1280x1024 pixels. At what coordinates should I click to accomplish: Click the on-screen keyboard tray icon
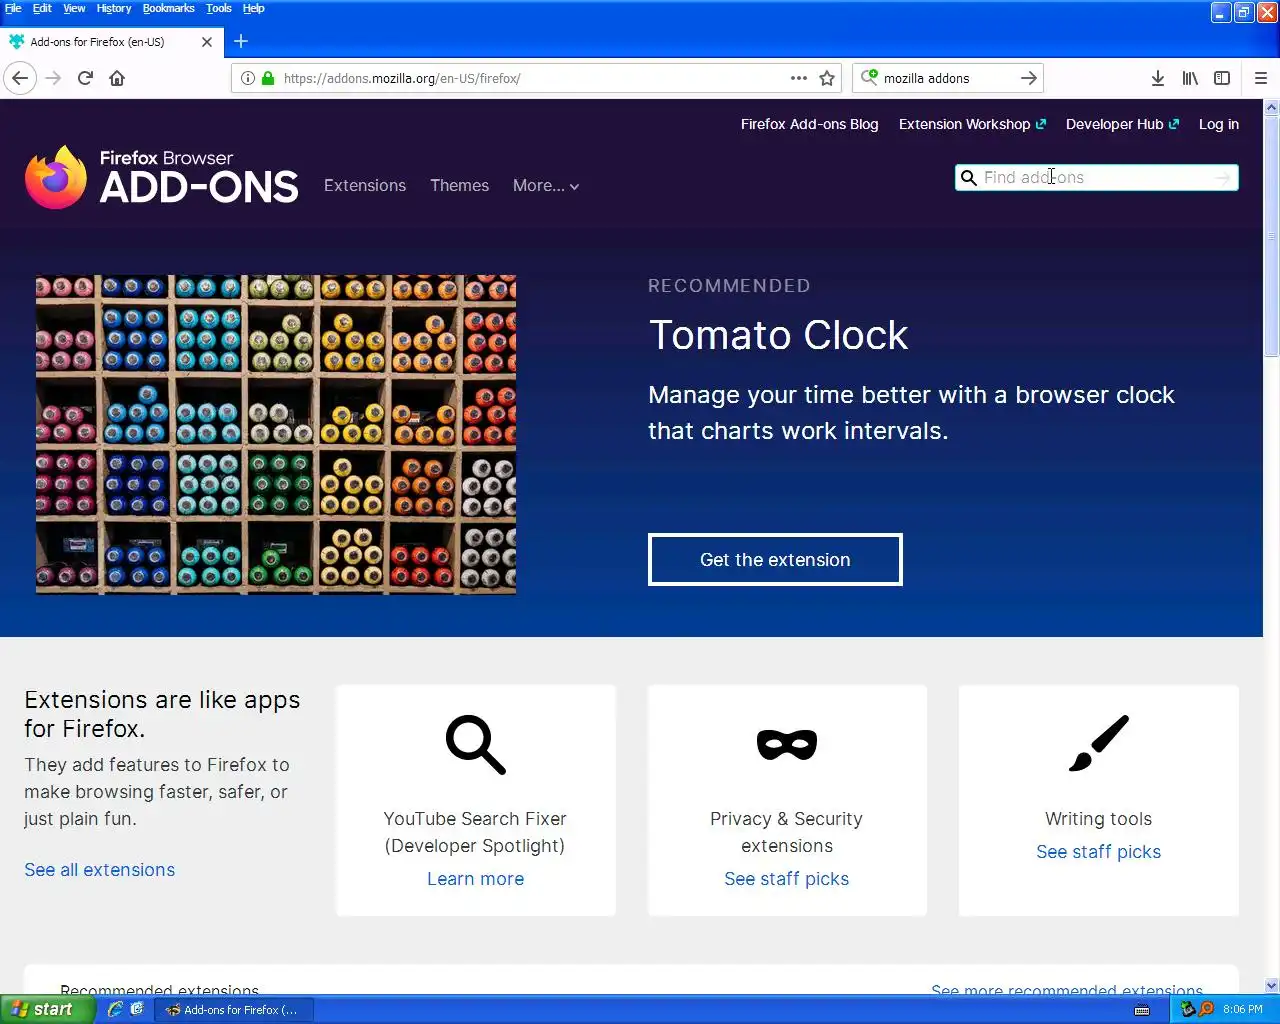point(1142,1010)
